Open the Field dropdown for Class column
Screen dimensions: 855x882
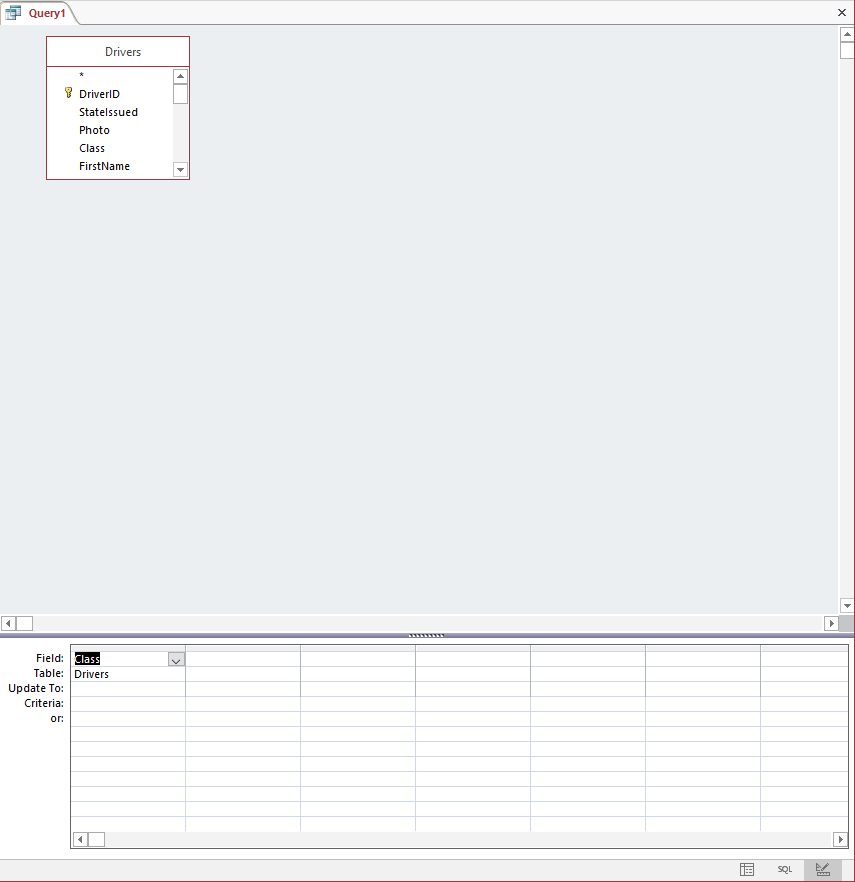click(x=176, y=660)
